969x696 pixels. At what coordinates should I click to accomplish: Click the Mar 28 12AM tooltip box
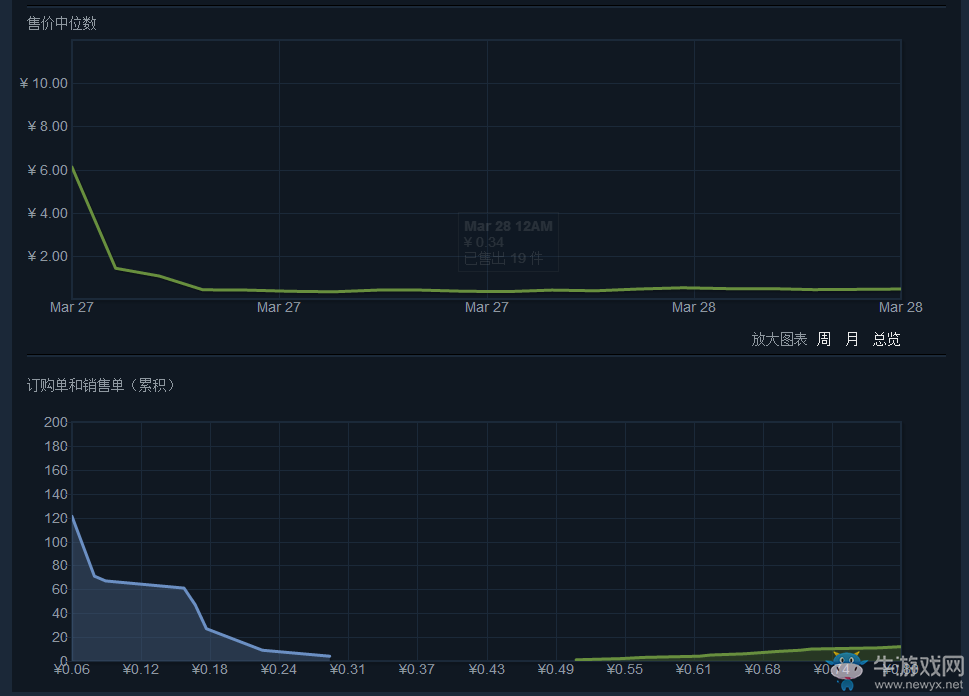pos(508,242)
